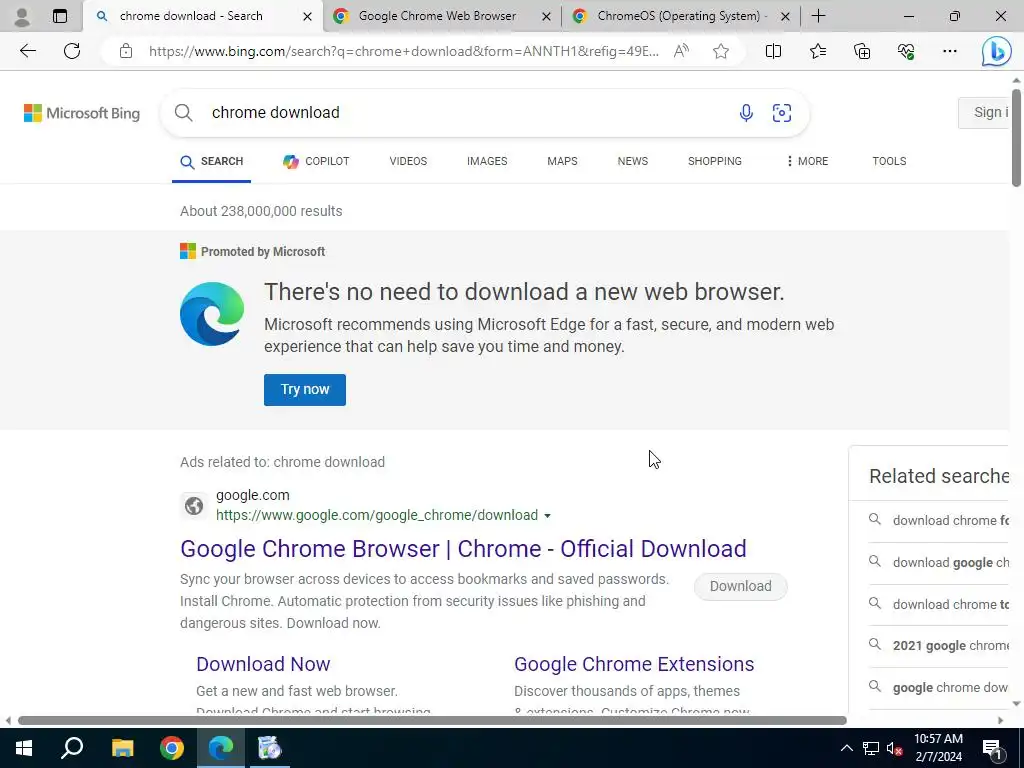Click the Try now button

(305, 390)
